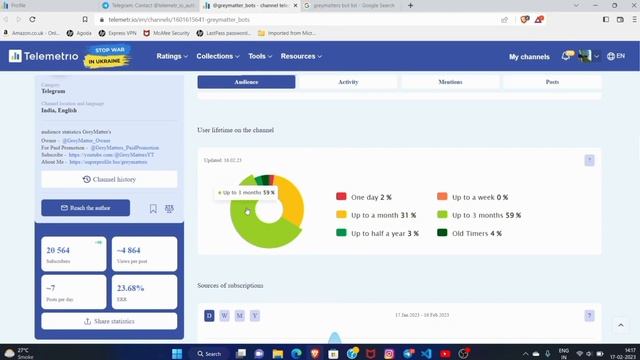Click the share page icon in address bar
This screenshot has width=640, height=360.
tap(504, 20)
